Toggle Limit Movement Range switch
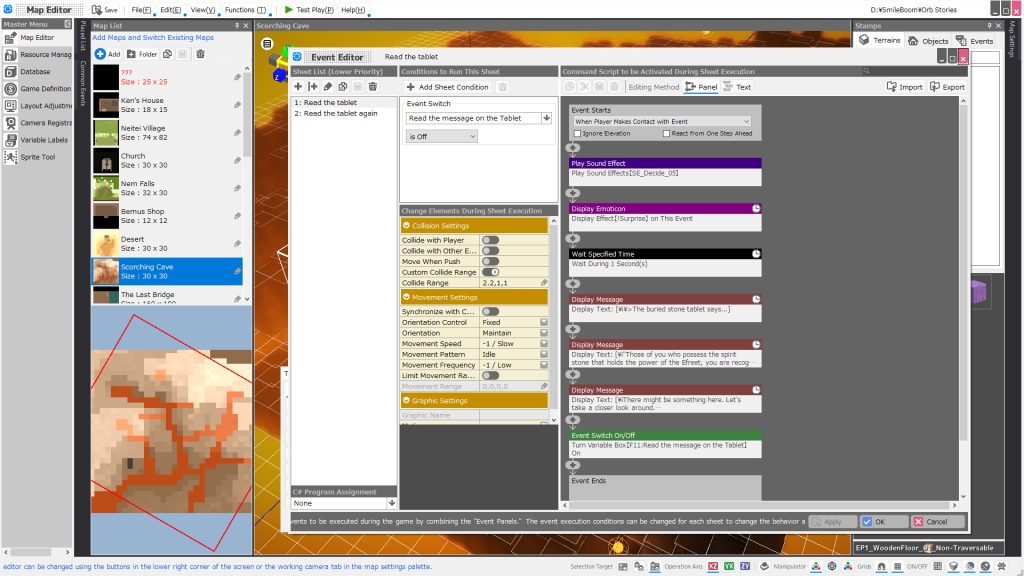Viewport: 1024px width, 576px height. 490,376
